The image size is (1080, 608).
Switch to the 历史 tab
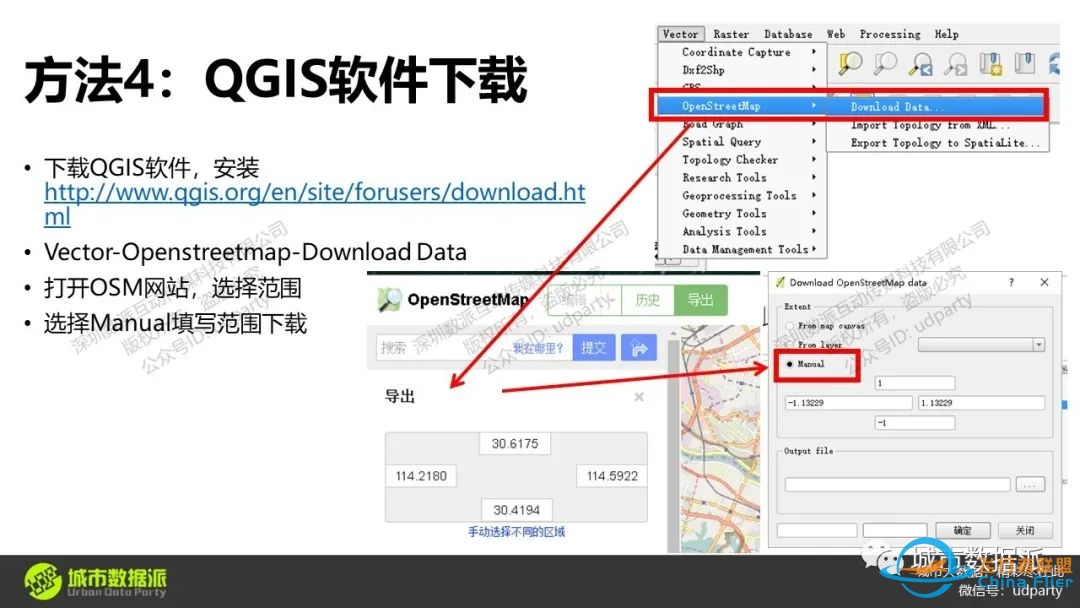coord(647,299)
